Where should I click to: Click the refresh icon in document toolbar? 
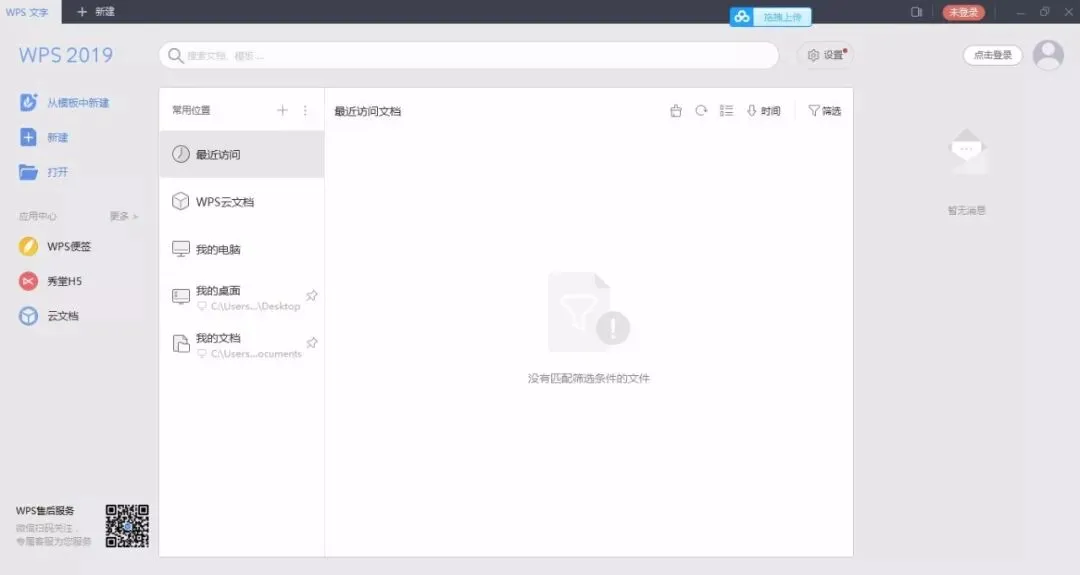[701, 110]
